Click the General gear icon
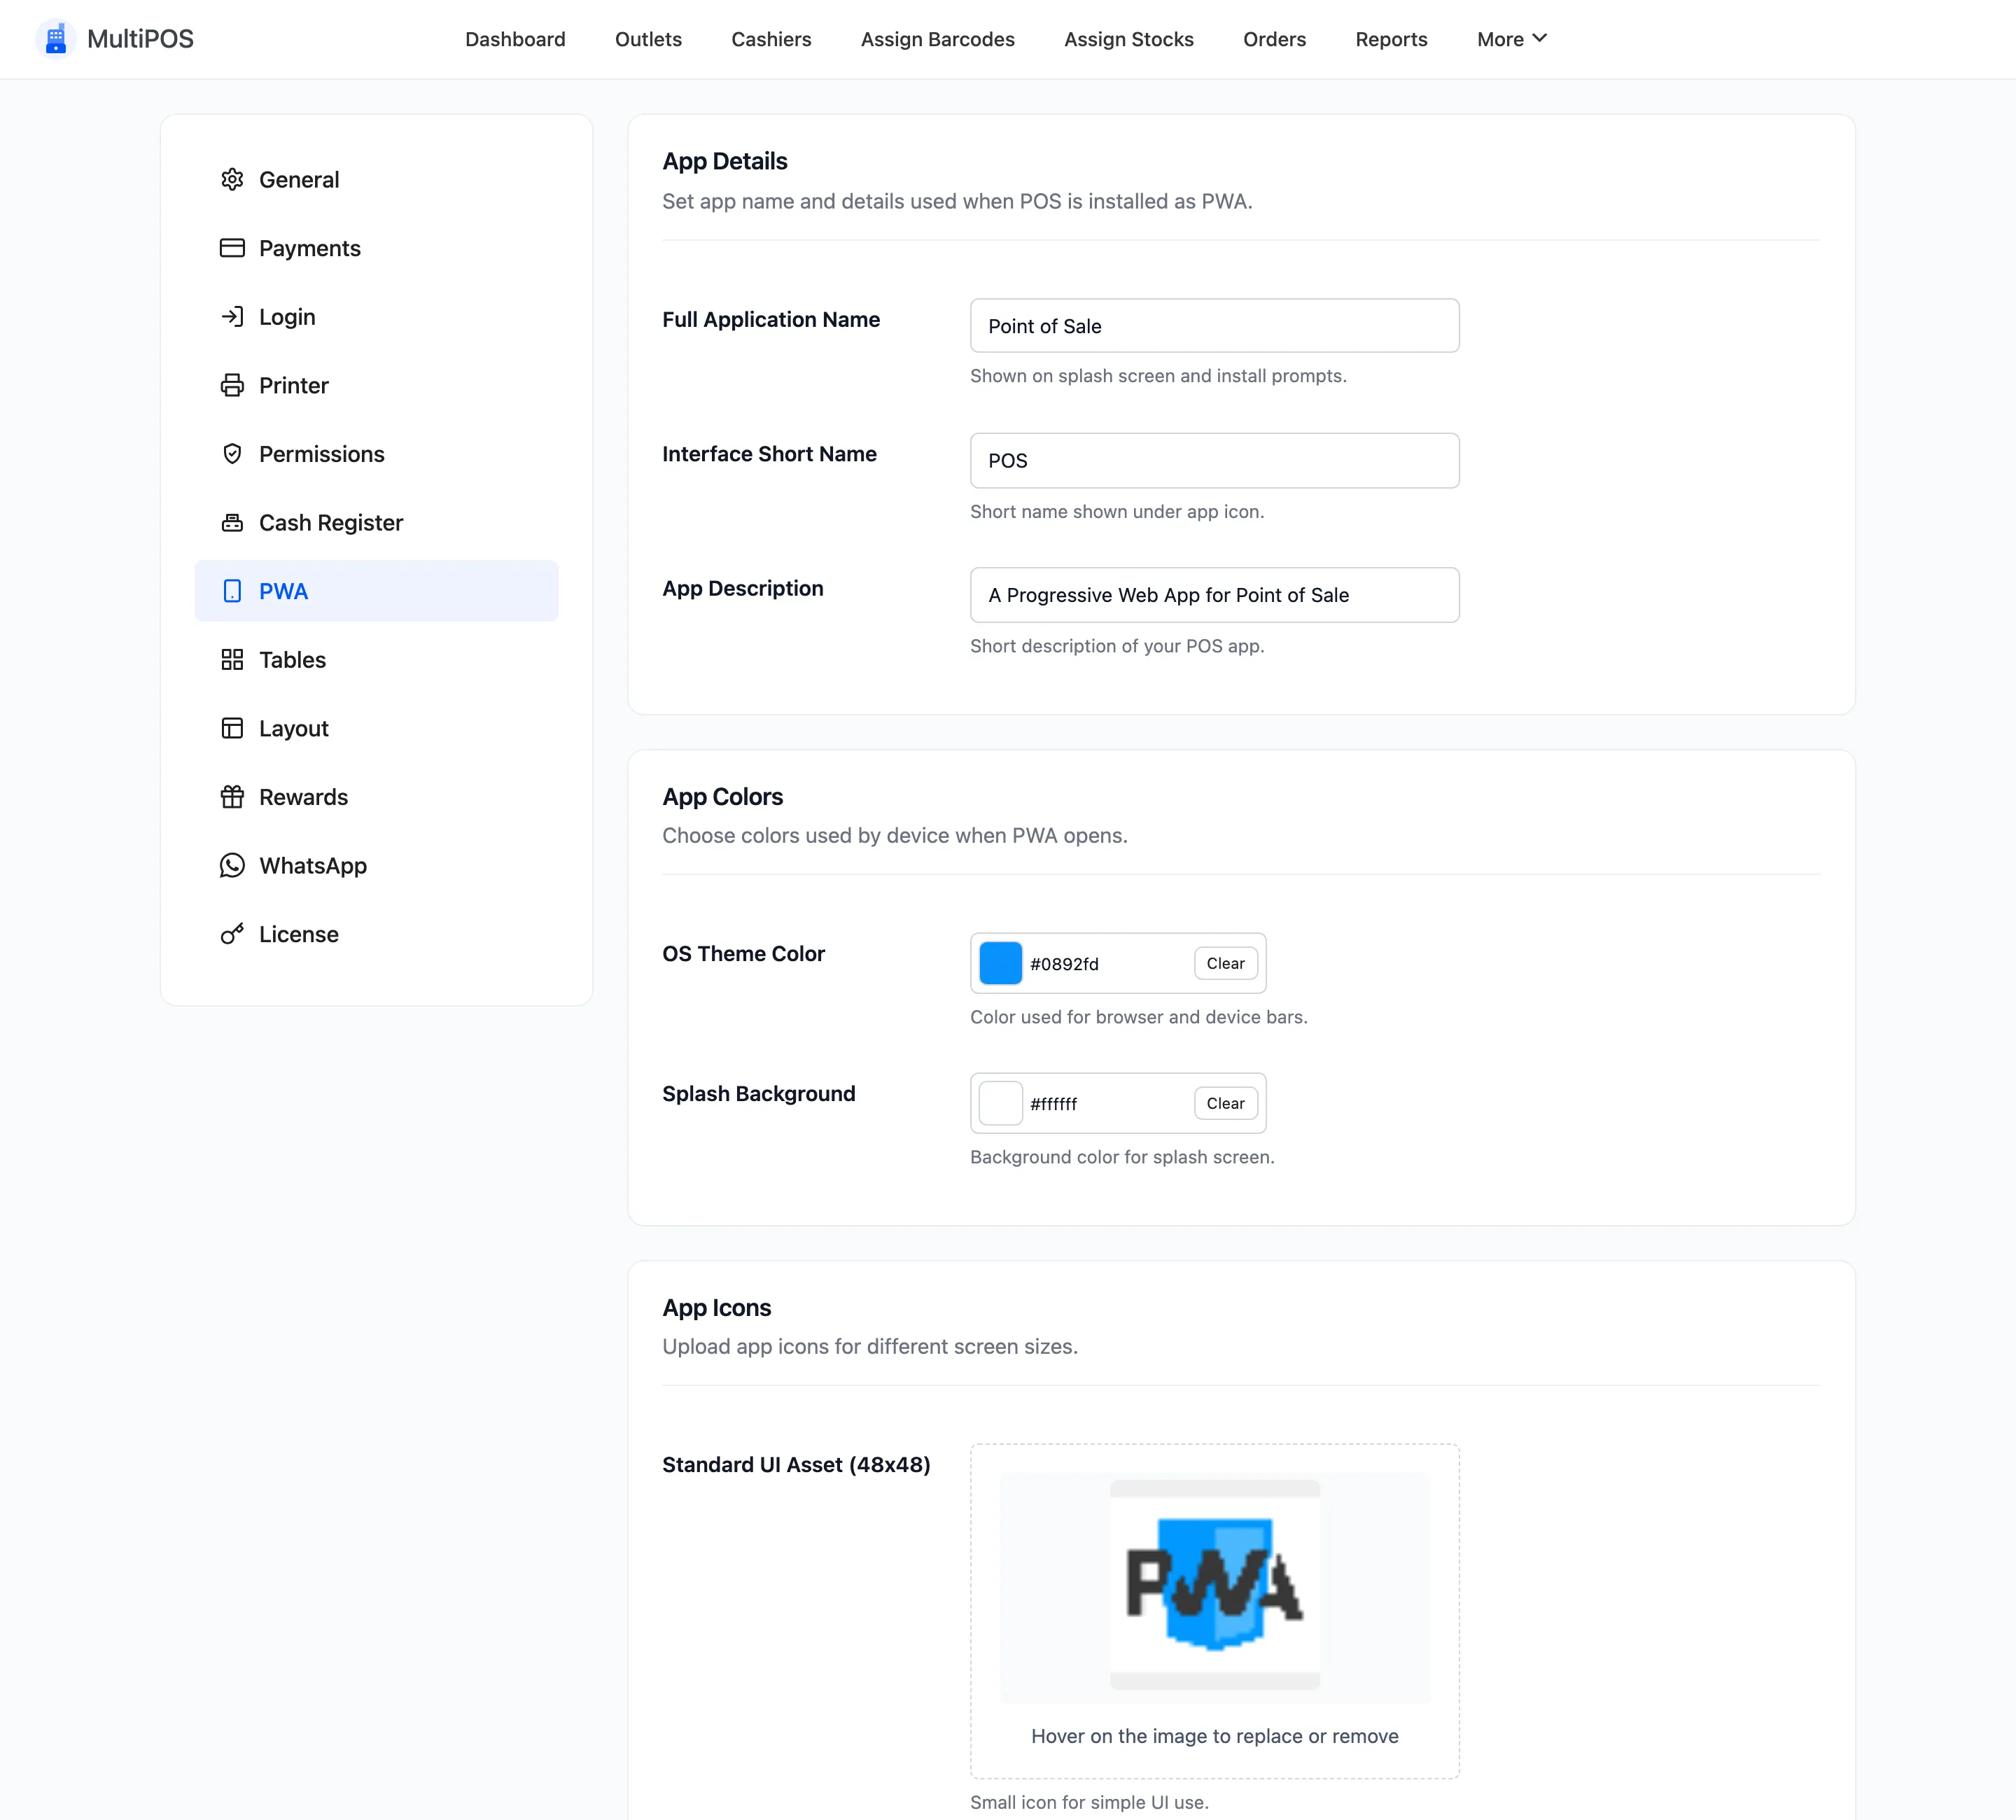The width and height of the screenshot is (2016, 1820). pos(232,179)
